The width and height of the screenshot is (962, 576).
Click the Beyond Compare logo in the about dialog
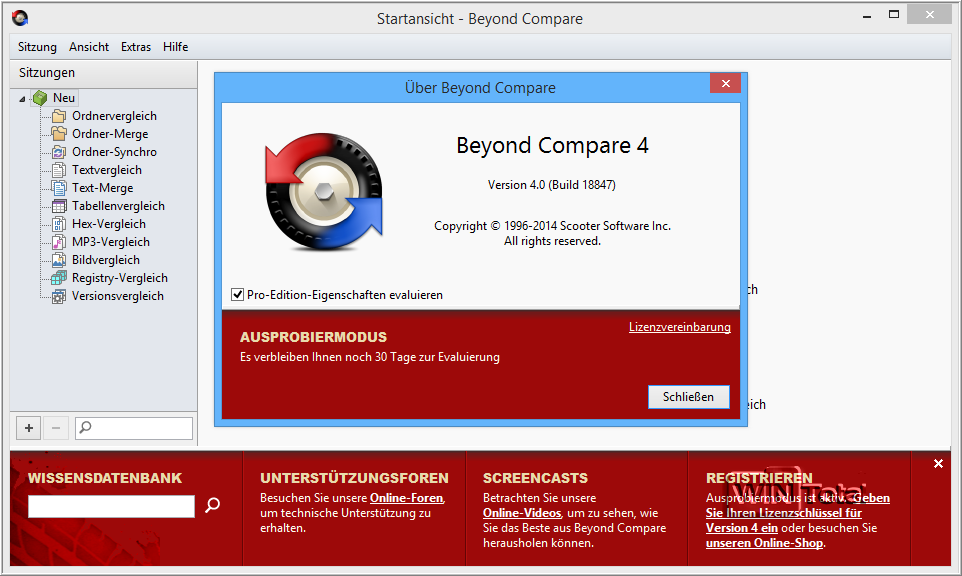pos(324,191)
